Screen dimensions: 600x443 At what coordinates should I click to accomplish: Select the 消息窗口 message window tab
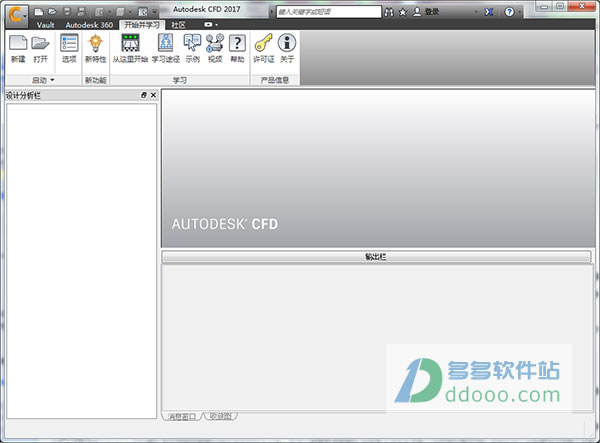[182, 416]
